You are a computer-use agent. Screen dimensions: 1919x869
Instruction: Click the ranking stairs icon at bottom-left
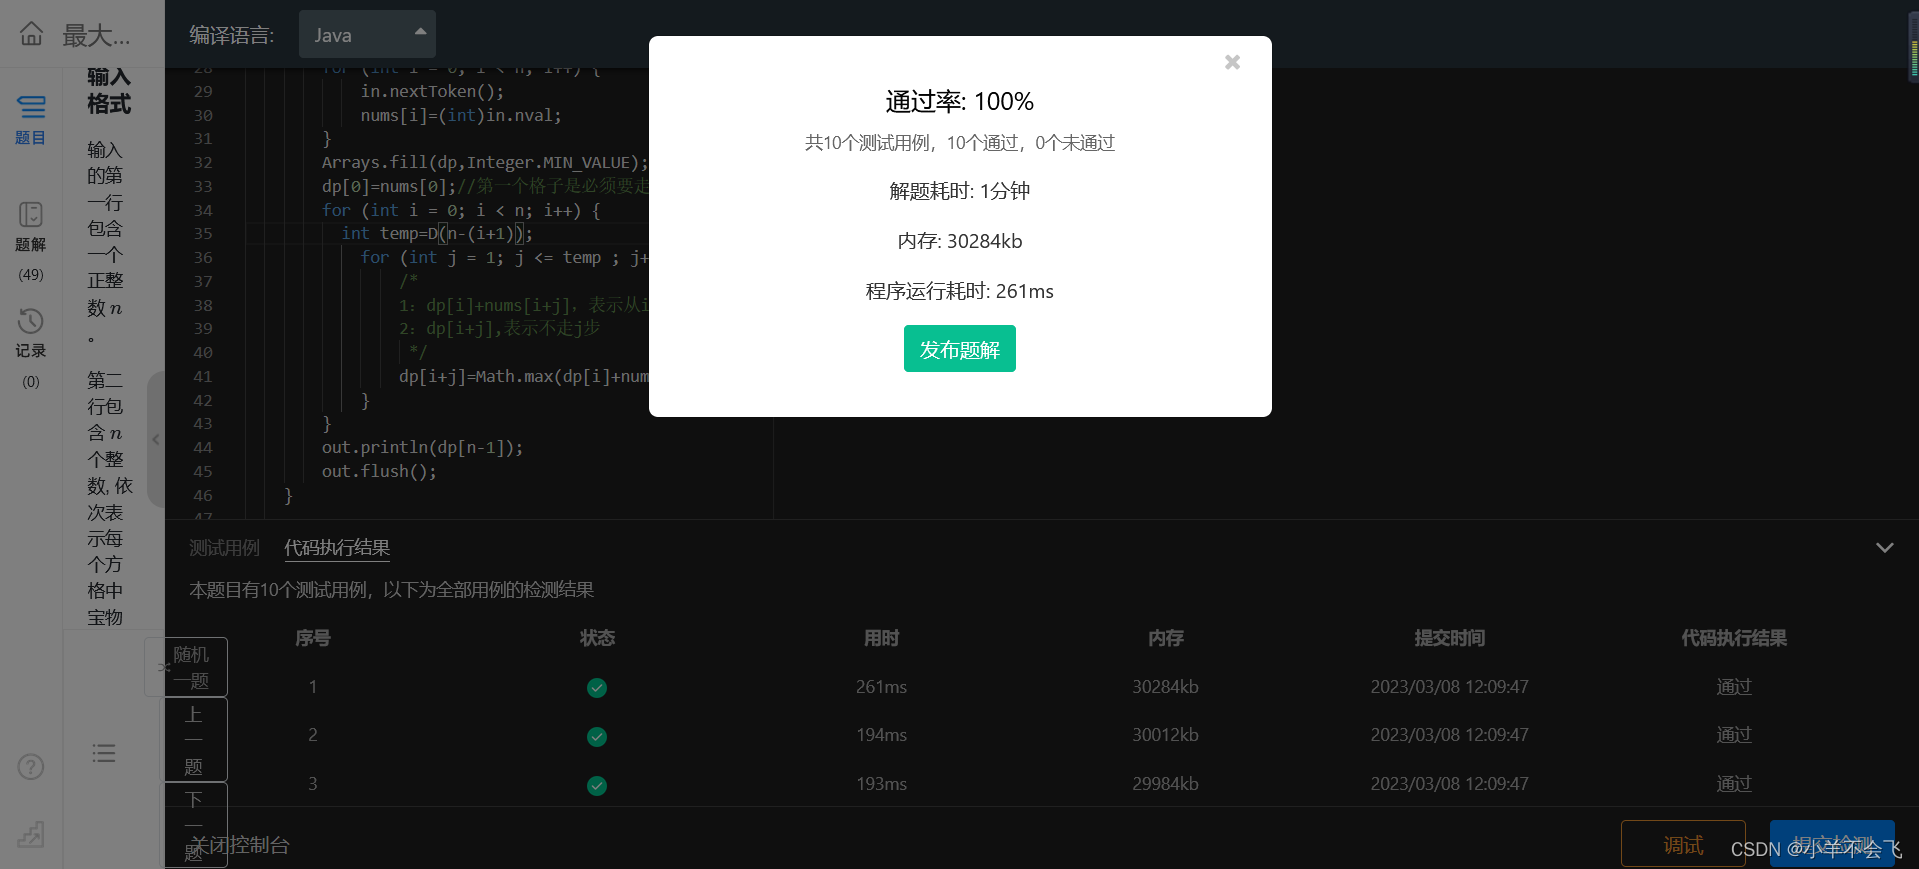(31, 834)
